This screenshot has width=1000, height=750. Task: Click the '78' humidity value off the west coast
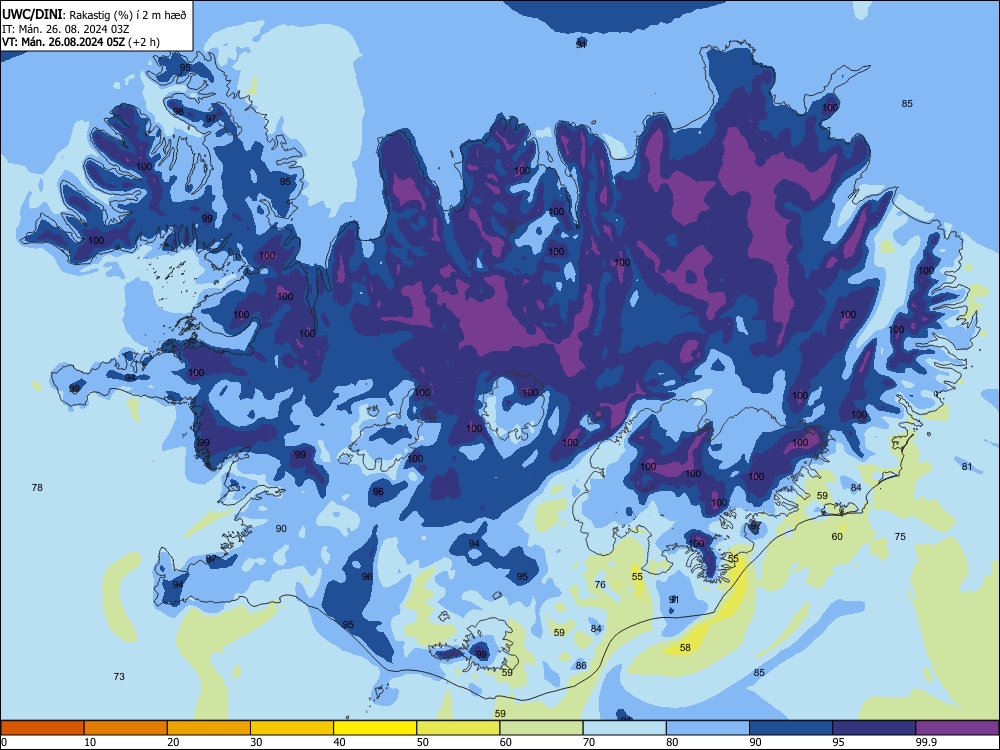click(37, 487)
